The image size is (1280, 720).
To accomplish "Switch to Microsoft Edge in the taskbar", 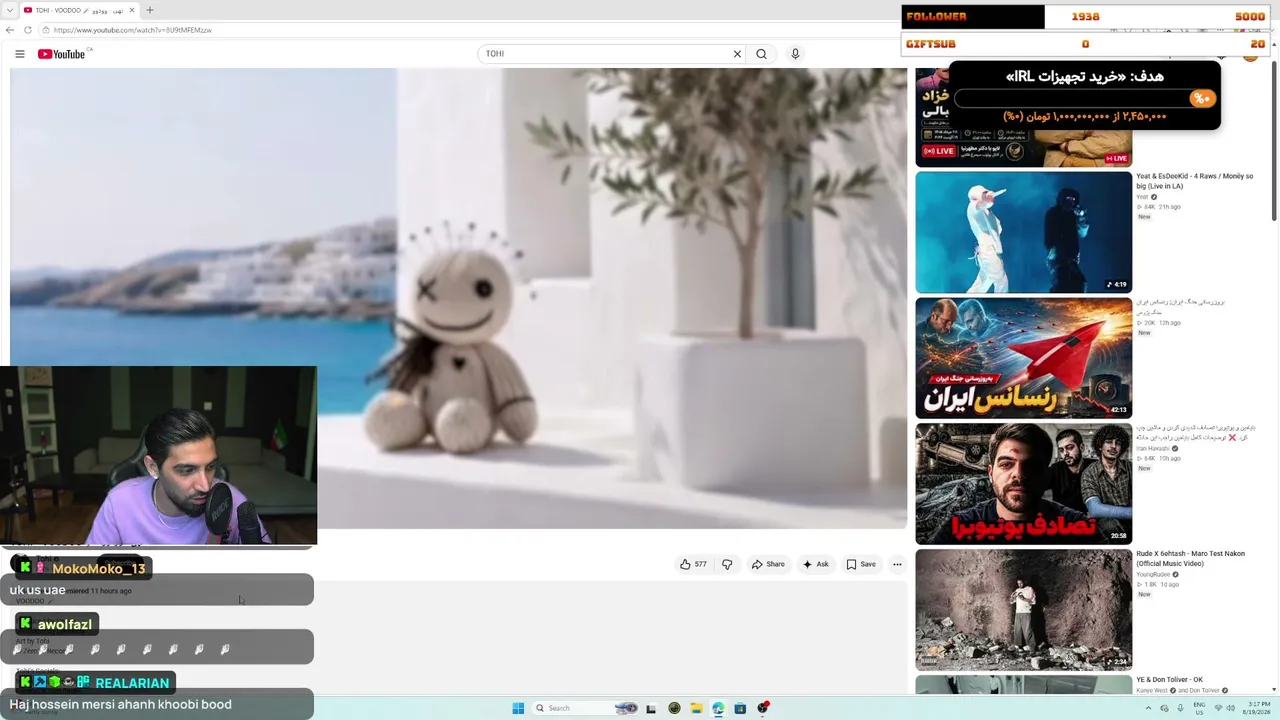I will (x=718, y=708).
